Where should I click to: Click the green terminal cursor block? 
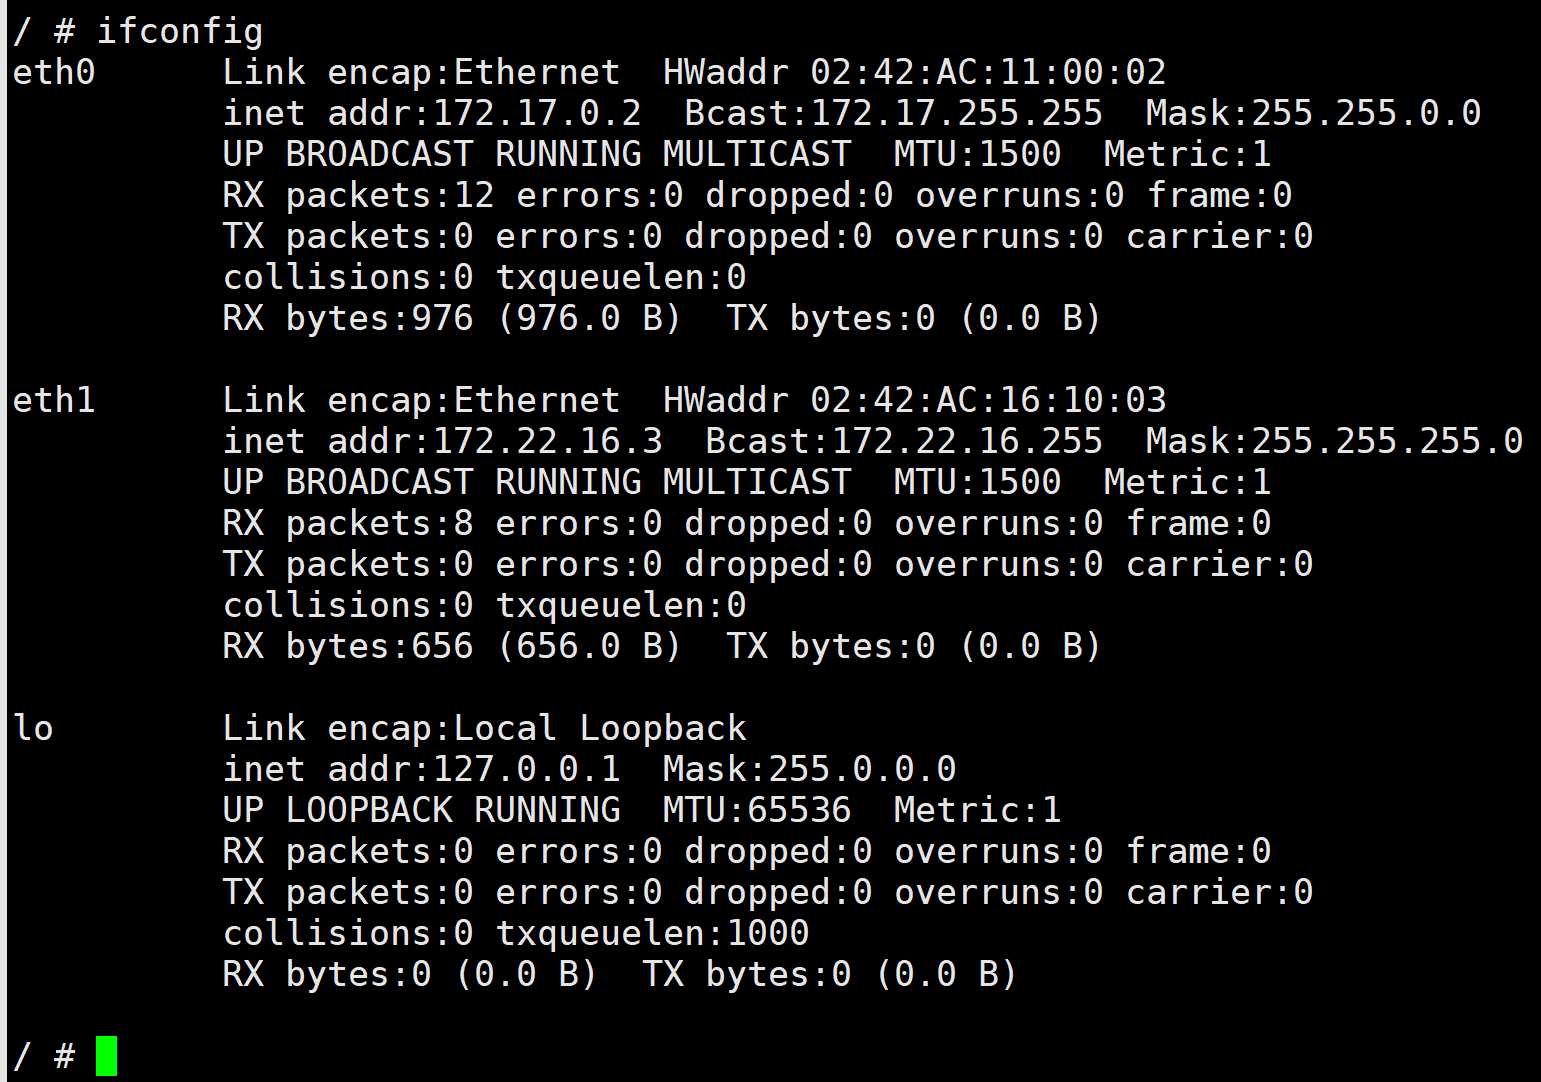pos(106,1056)
